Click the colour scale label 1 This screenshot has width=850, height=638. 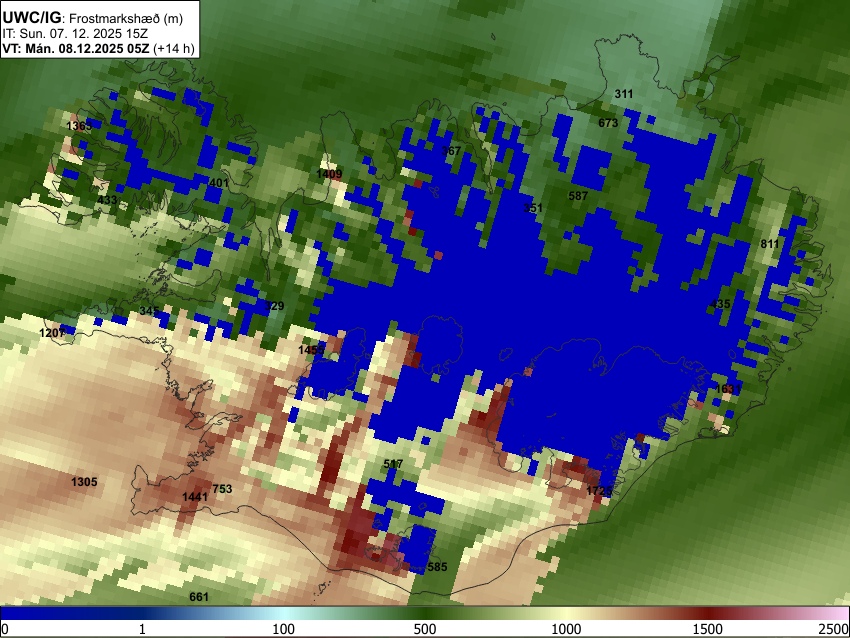tap(142, 629)
